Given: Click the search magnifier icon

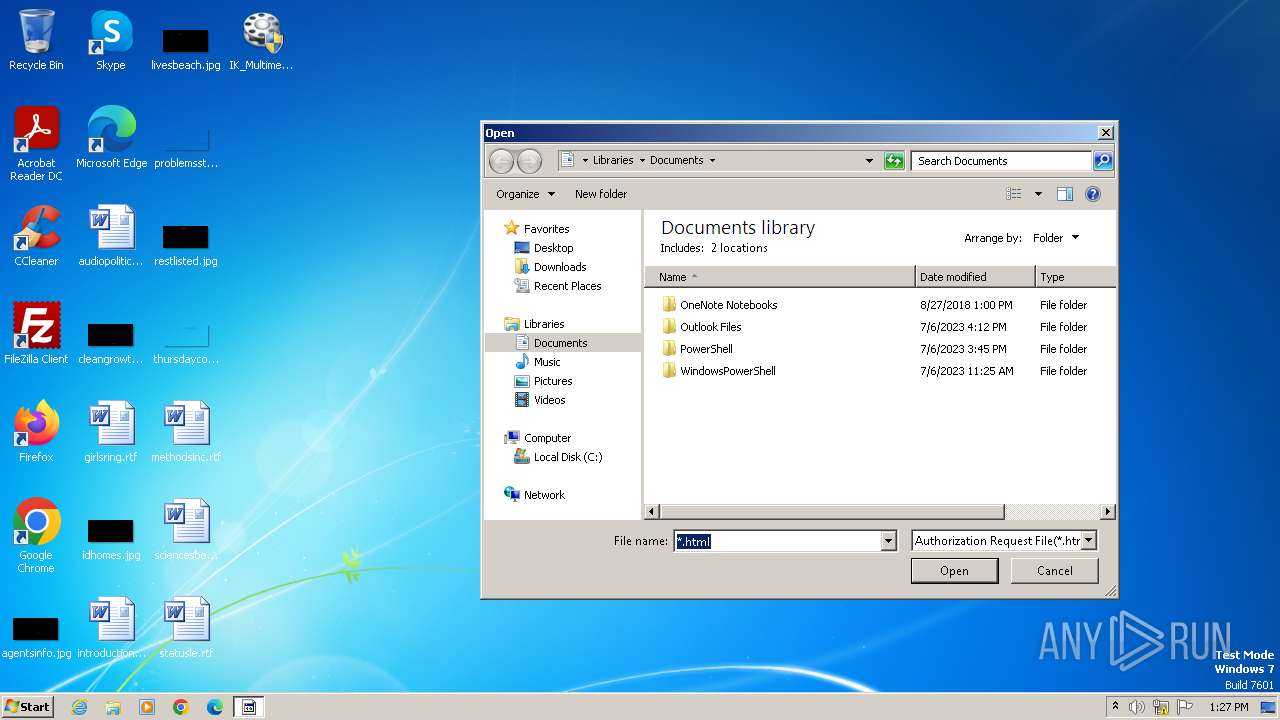Looking at the screenshot, I should (1102, 161).
